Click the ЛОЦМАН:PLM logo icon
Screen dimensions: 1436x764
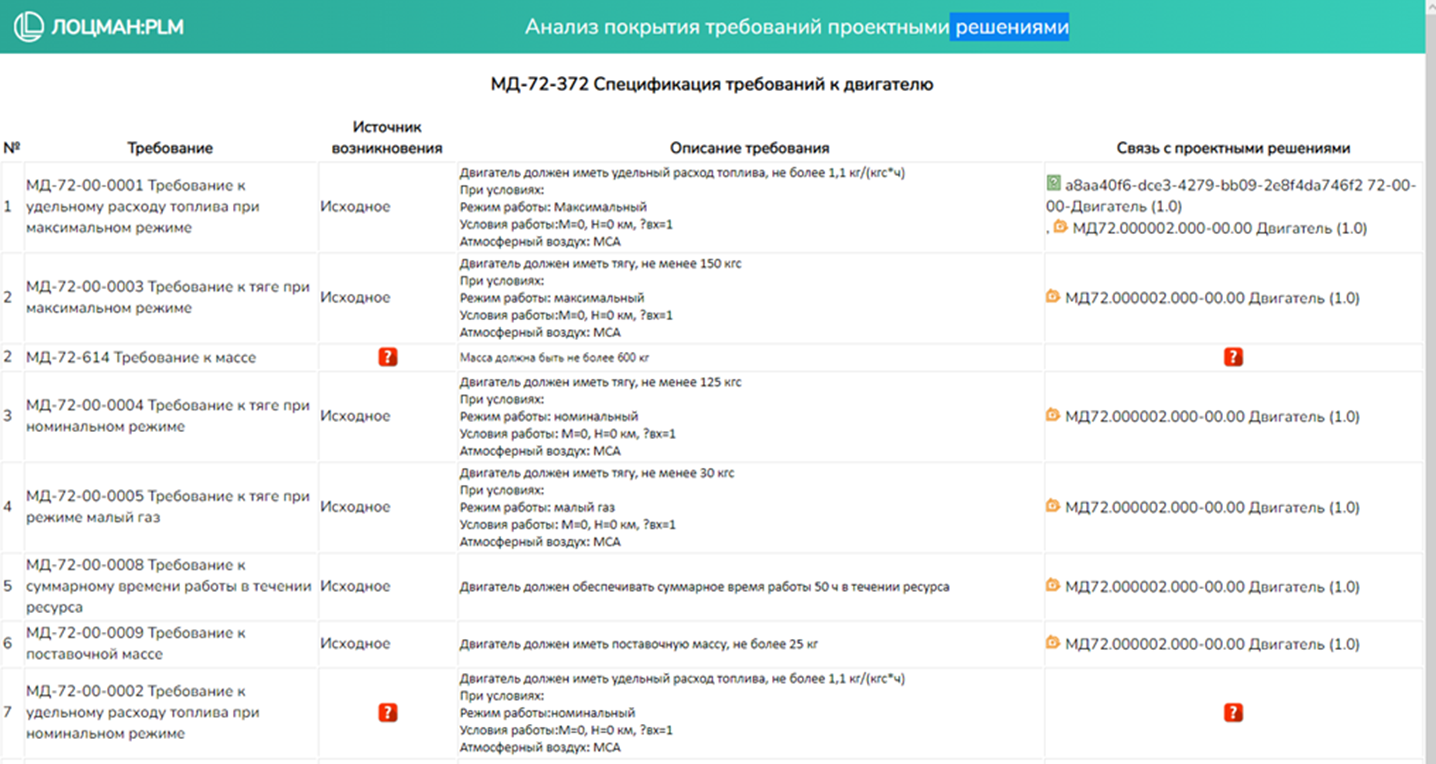tap(28, 27)
